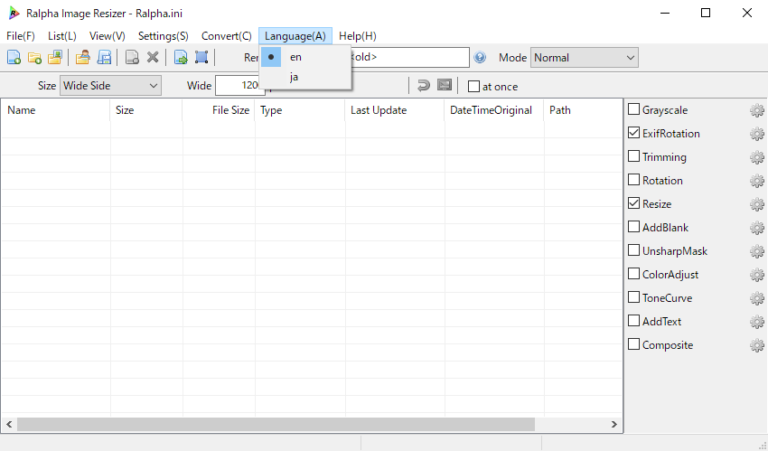Click the add folder toolbar icon
Screen dimensions: 768x451
34,58
